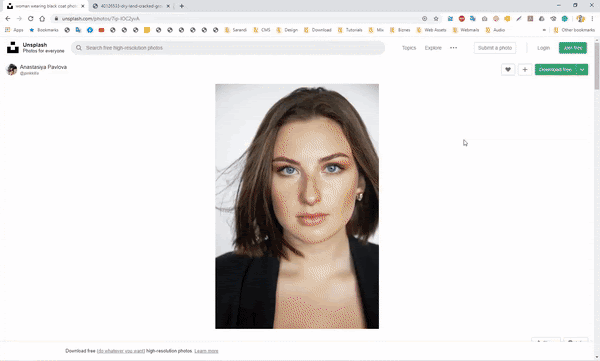
Task: Open the Webmails bookmarks folder
Action: [x=466, y=30]
